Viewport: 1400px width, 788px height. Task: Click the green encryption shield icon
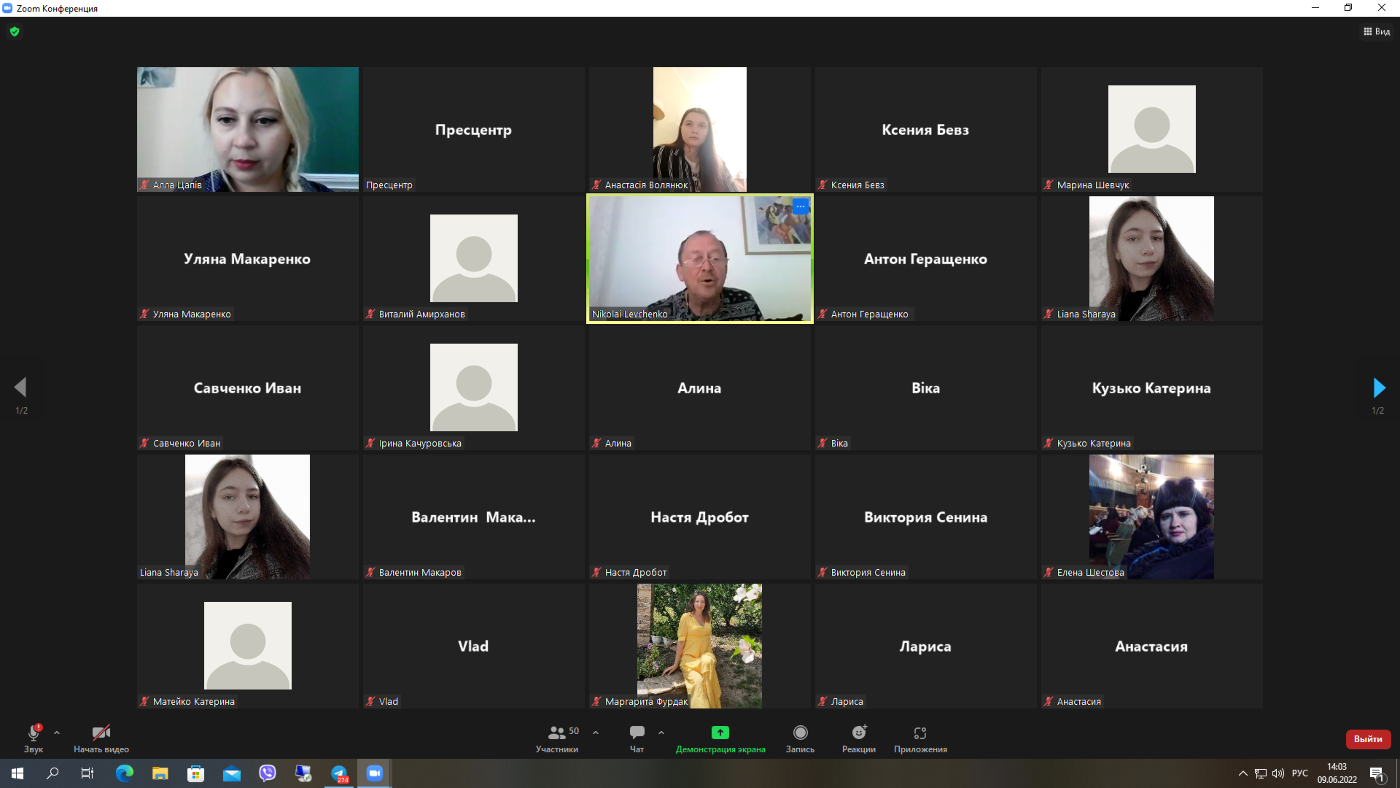pyautogui.click(x=14, y=31)
